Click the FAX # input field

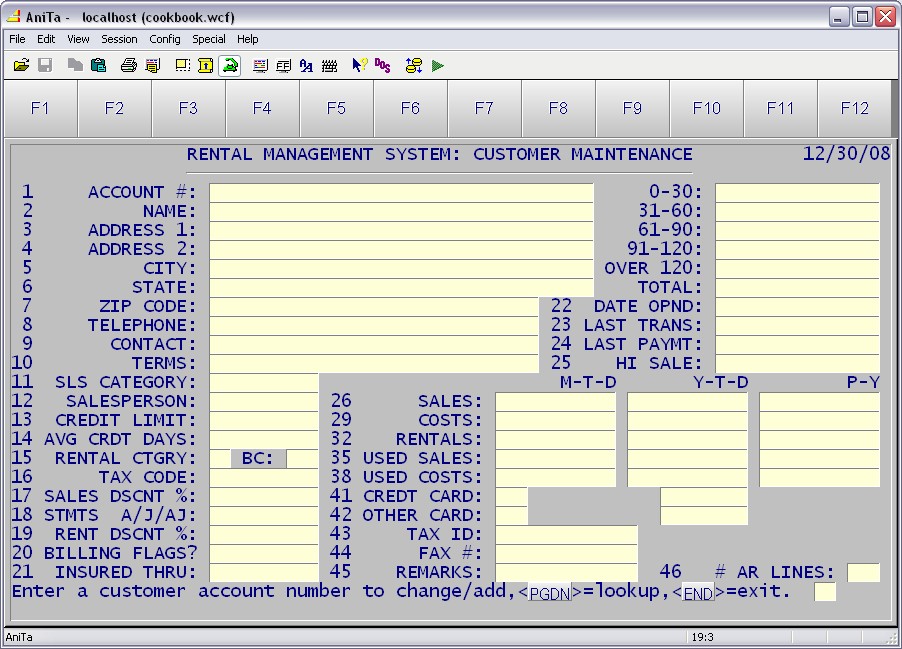coord(566,553)
